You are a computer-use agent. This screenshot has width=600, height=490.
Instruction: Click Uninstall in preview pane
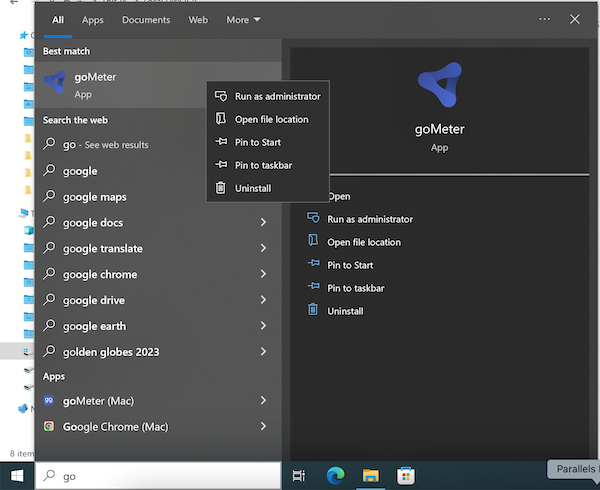(345, 311)
